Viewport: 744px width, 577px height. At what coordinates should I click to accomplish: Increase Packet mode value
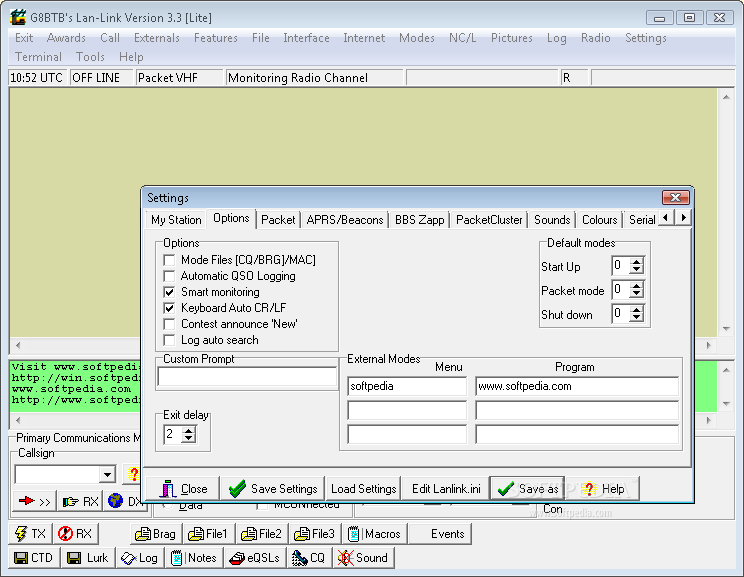point(636,285)
